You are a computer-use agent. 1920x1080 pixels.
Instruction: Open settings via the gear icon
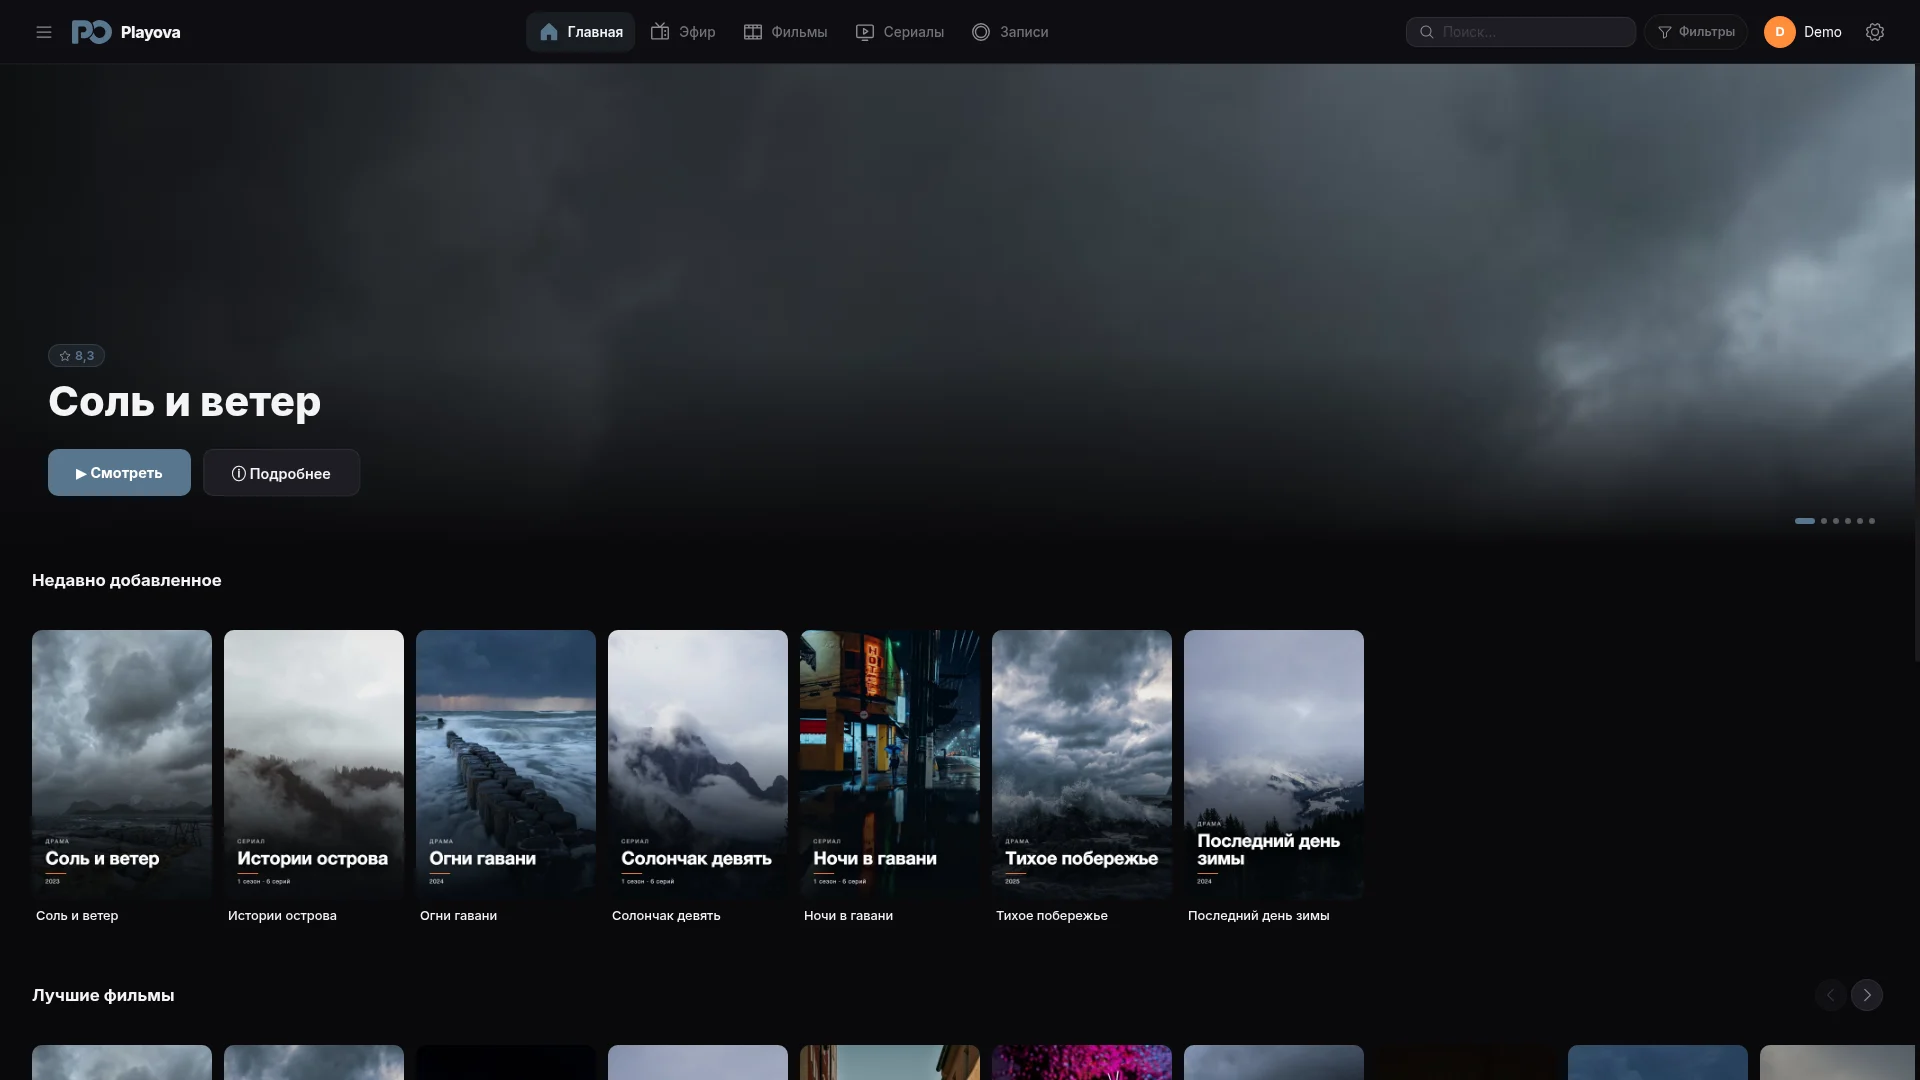(1875, 32)
